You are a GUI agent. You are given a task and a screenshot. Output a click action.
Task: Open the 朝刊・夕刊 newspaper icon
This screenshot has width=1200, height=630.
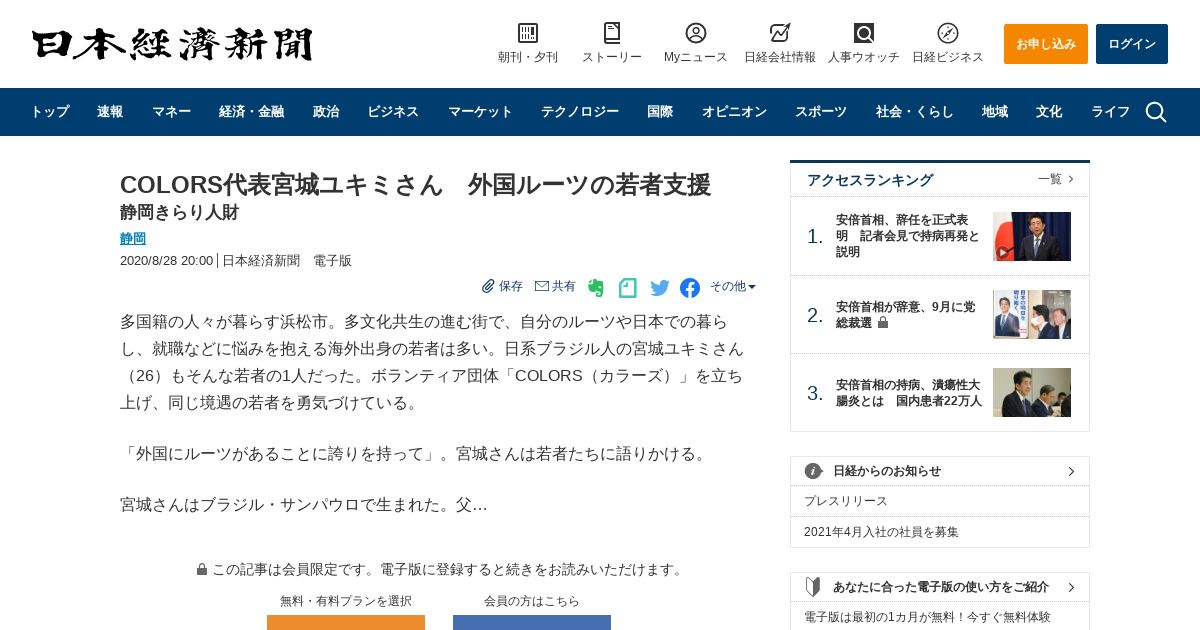[528, 33]
